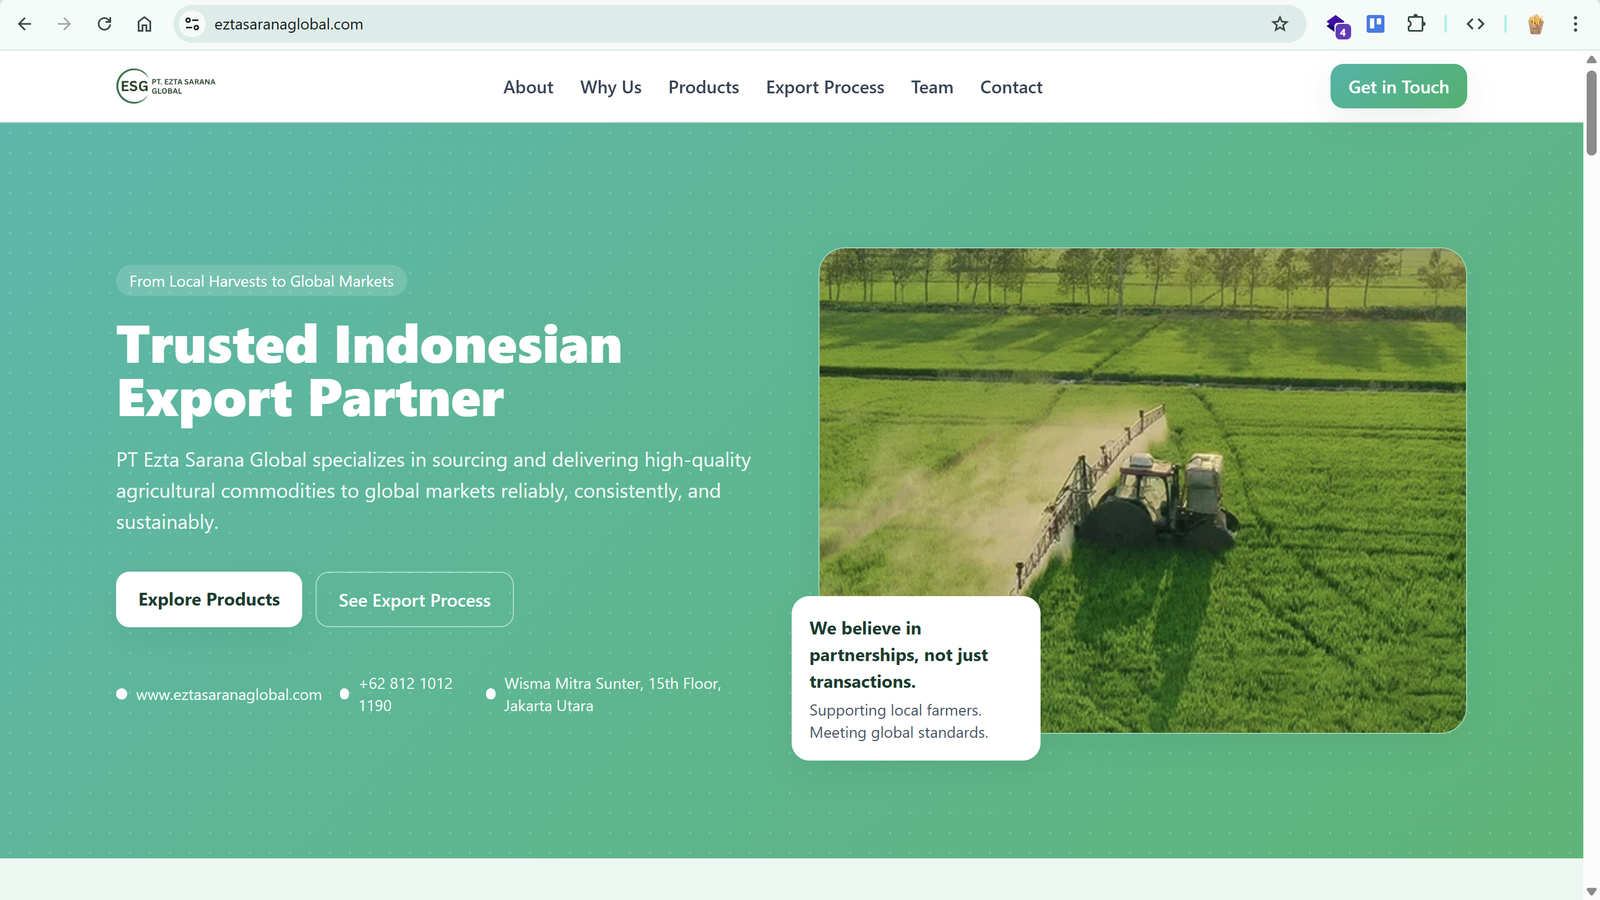The image size is (1600, 900).
Task: Go forward to the next page
Action: (x=64, y=24)
